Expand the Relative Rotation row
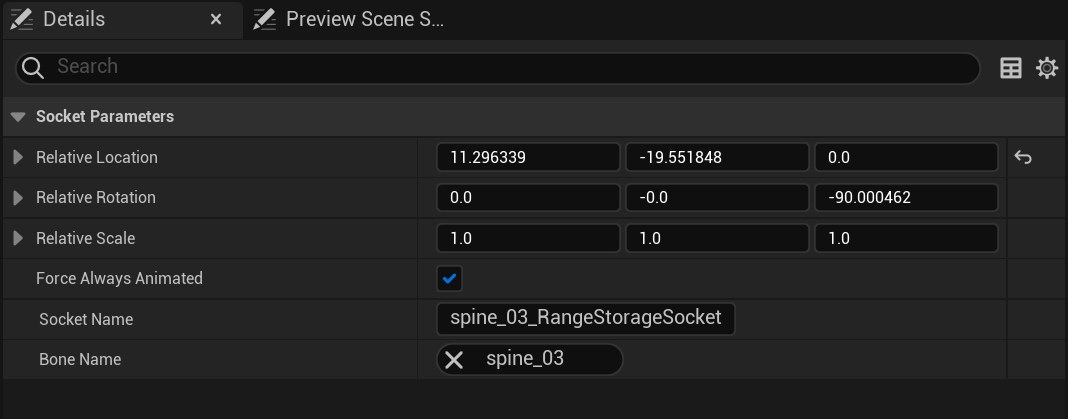This screenshot has width=1068, height=419. (x=18, y=198)
